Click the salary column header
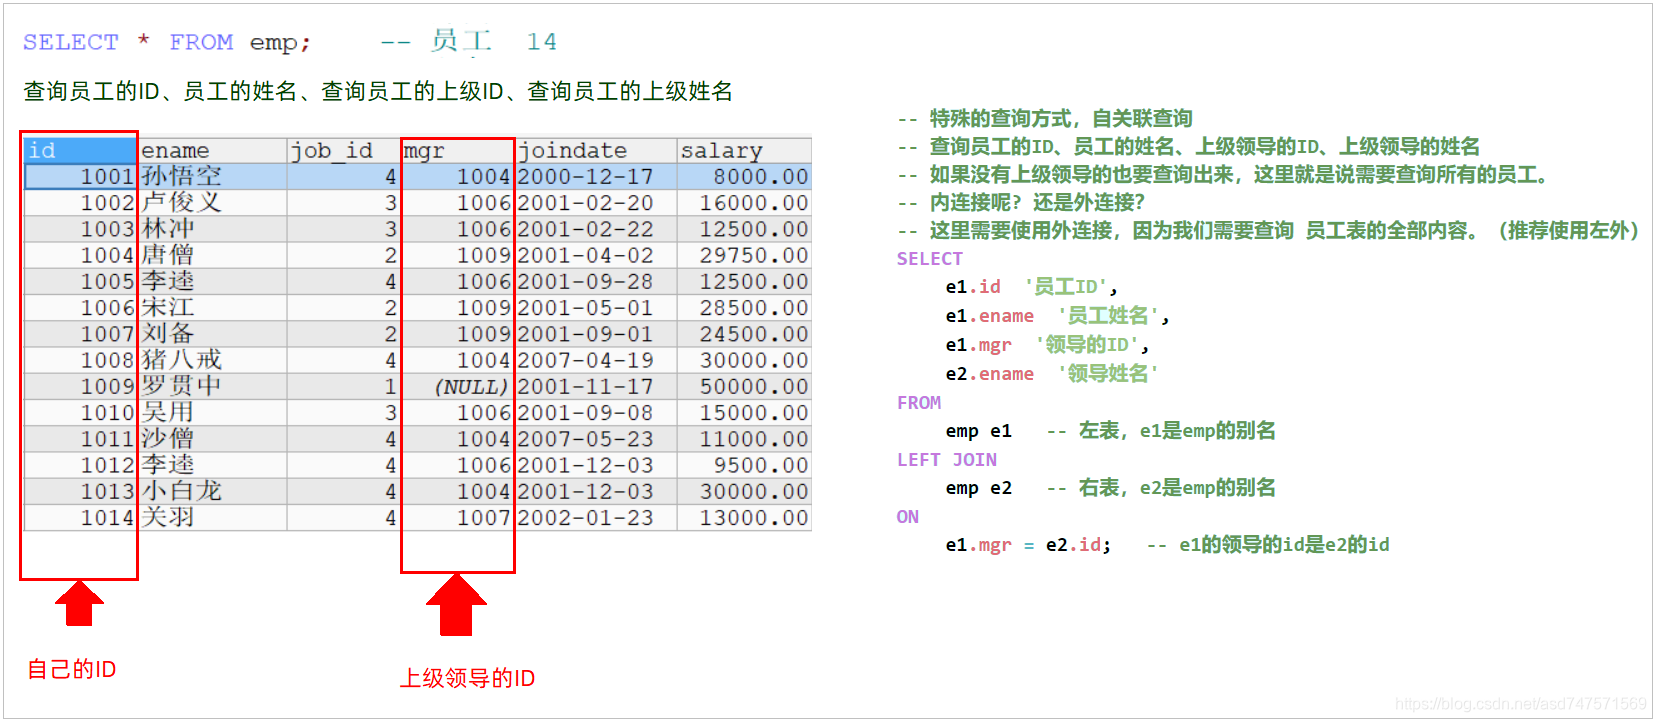 click(743, 150)
